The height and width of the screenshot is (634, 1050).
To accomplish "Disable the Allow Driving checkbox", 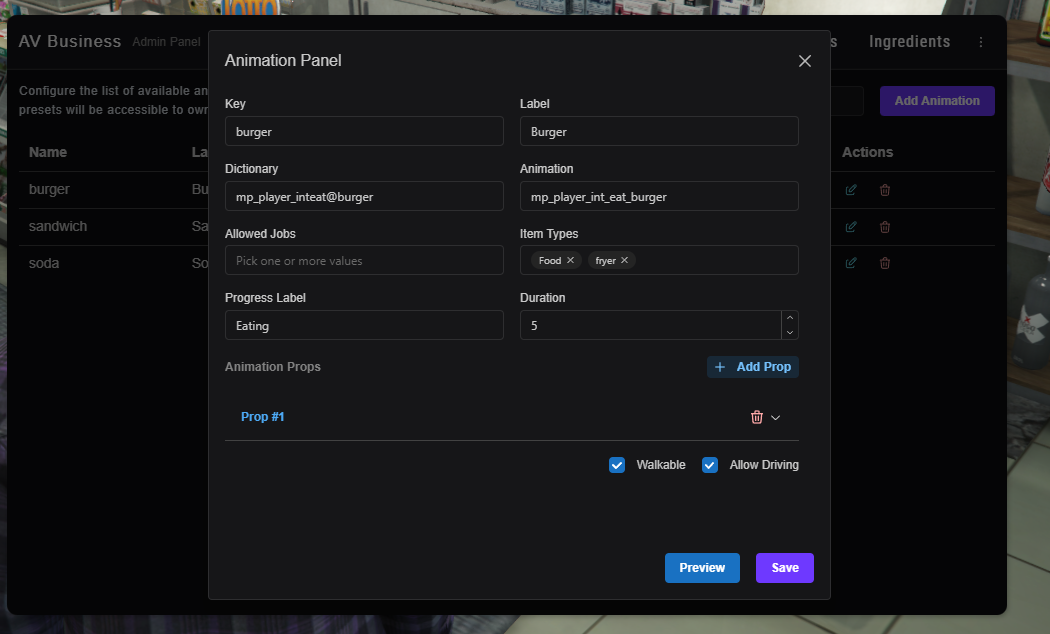I will click(x=710, y=465).
